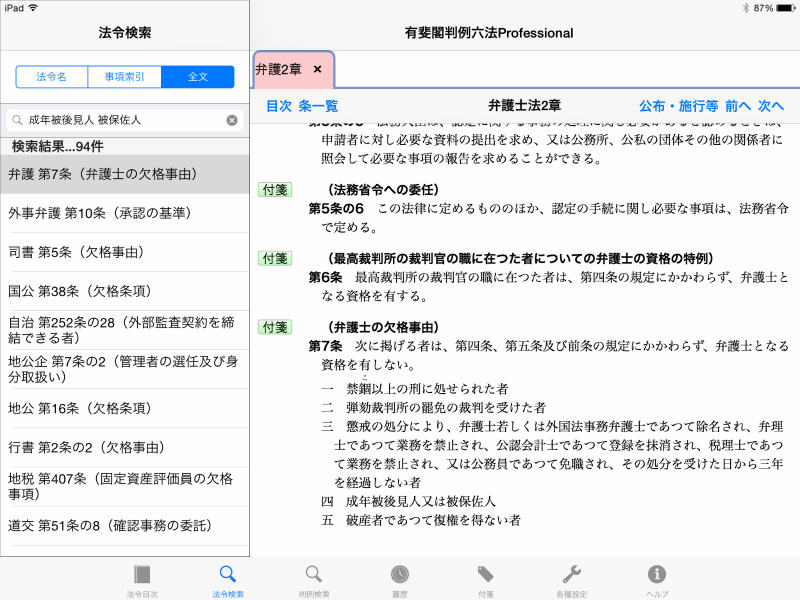Clear the search field text
Viewport: 800px width, 600px height.
click(x=232, y=120)
